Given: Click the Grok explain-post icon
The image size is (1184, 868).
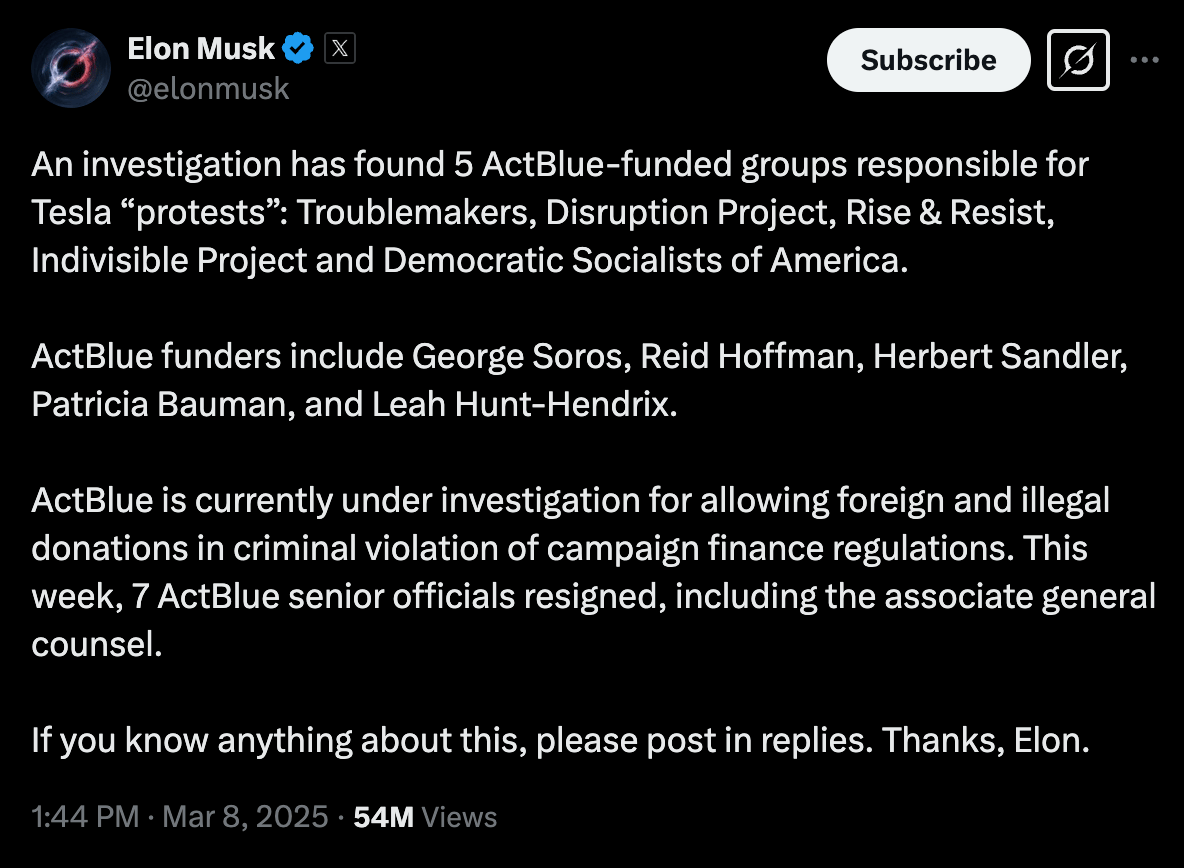Looking at the screenshot, I should [x=1078, y=60].
